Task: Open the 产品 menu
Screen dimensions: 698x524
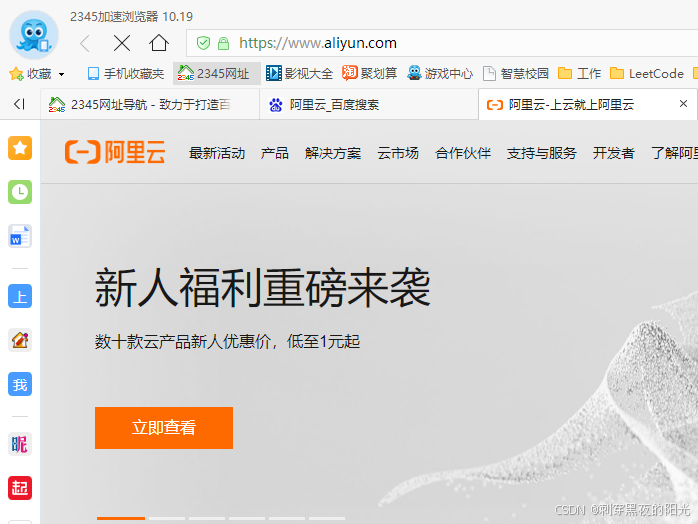Action: point(275,153)
